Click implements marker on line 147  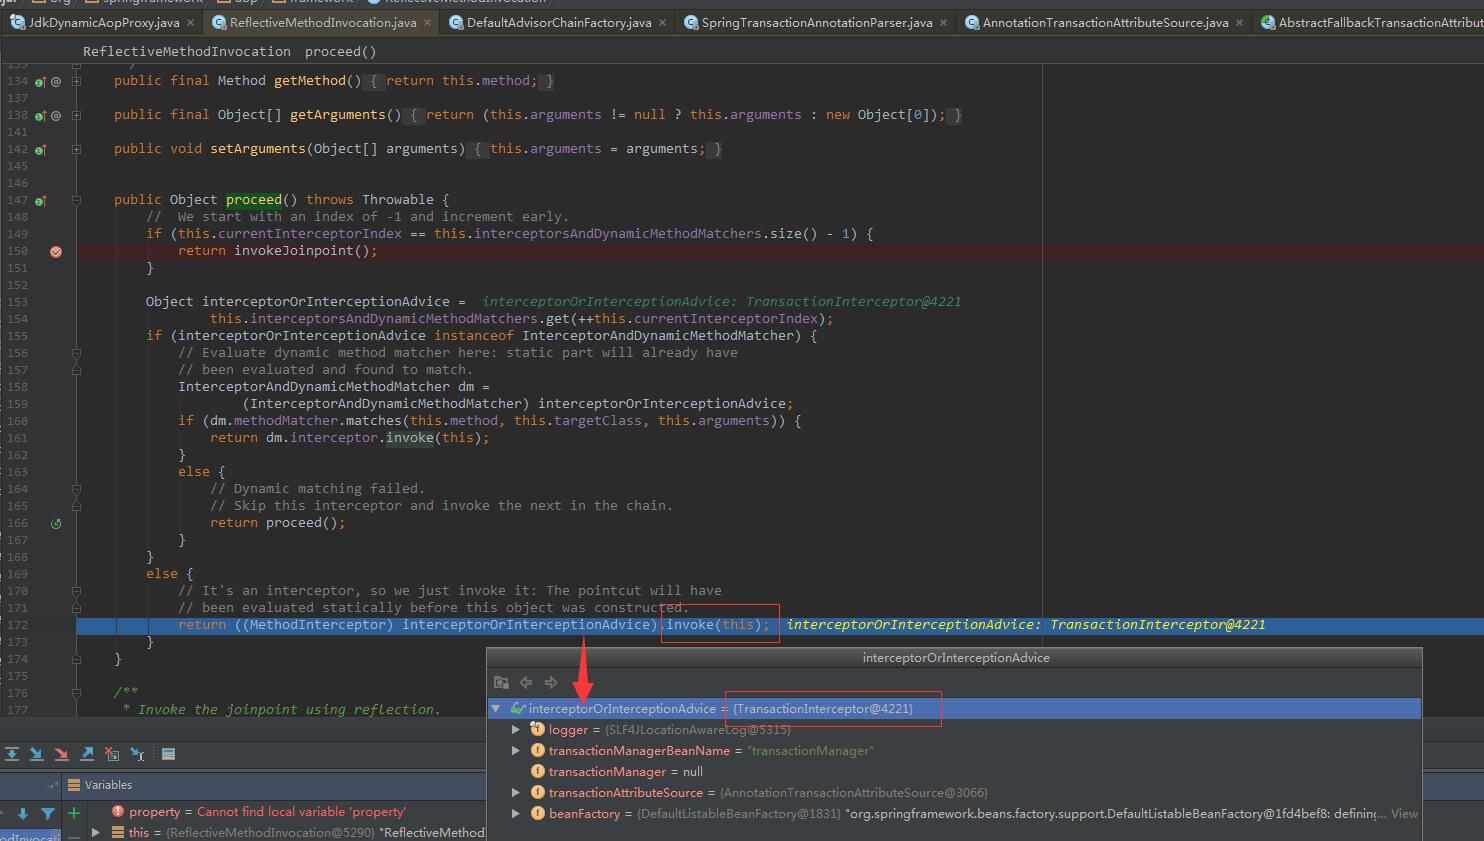(40, 200)
